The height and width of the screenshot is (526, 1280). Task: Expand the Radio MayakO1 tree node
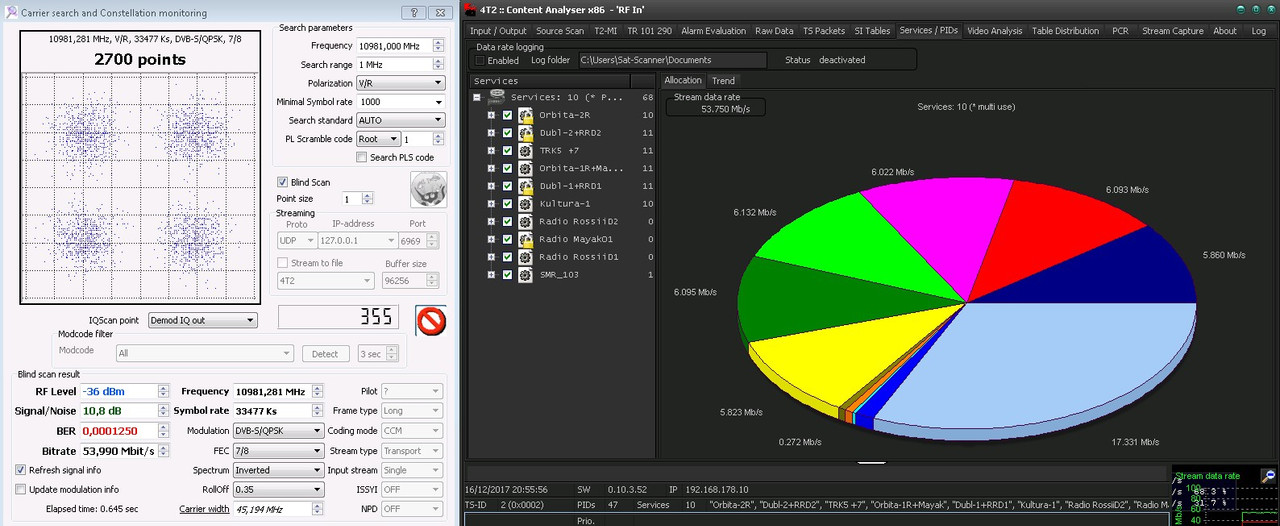tap(491, 239)
